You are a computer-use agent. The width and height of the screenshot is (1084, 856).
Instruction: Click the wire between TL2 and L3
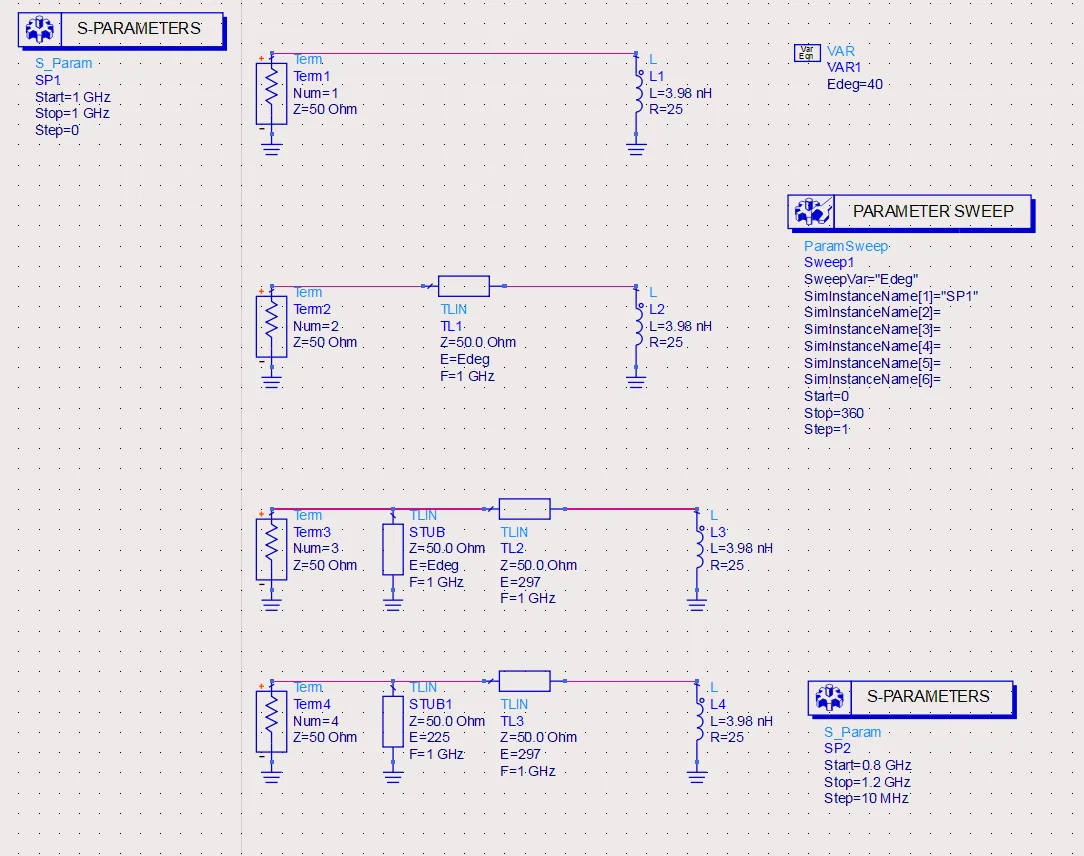631,509
